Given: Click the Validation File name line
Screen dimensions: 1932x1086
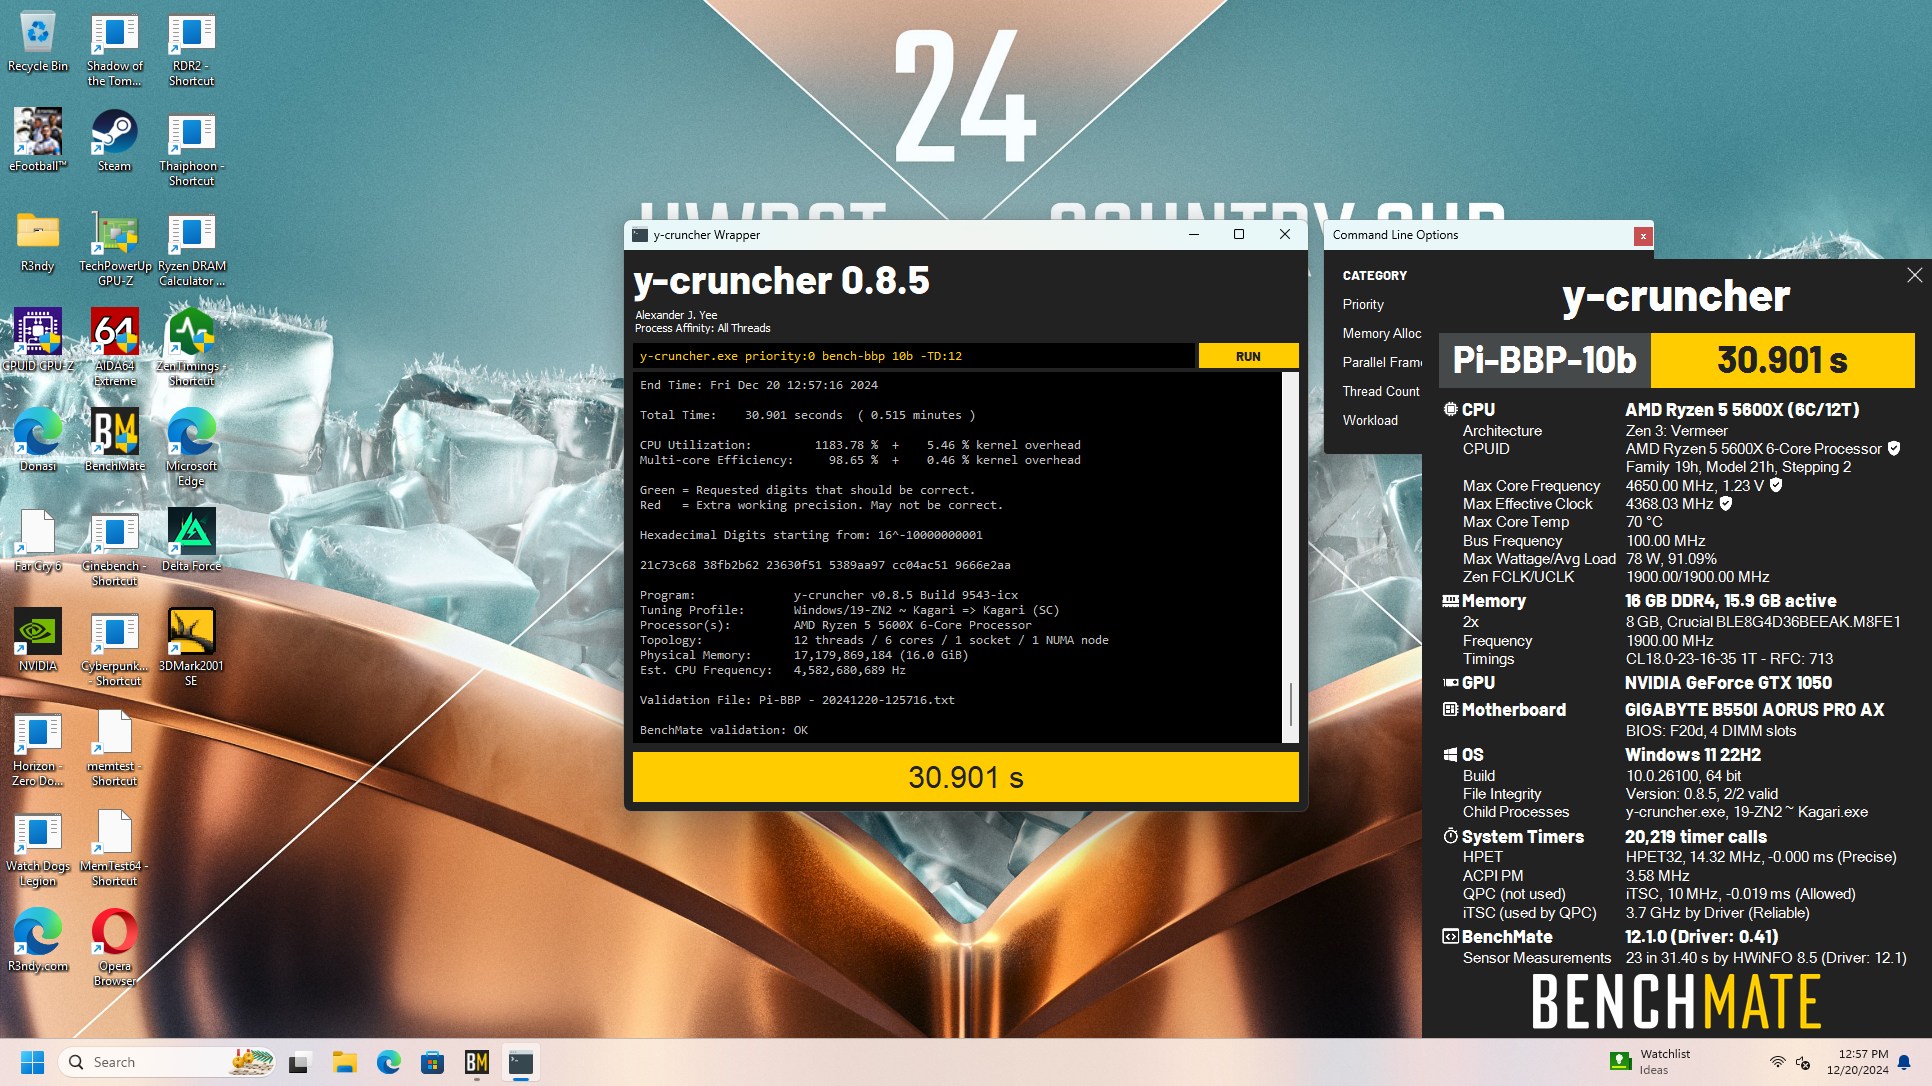Looking at the screenshot, I should click(x=797, y=700).
